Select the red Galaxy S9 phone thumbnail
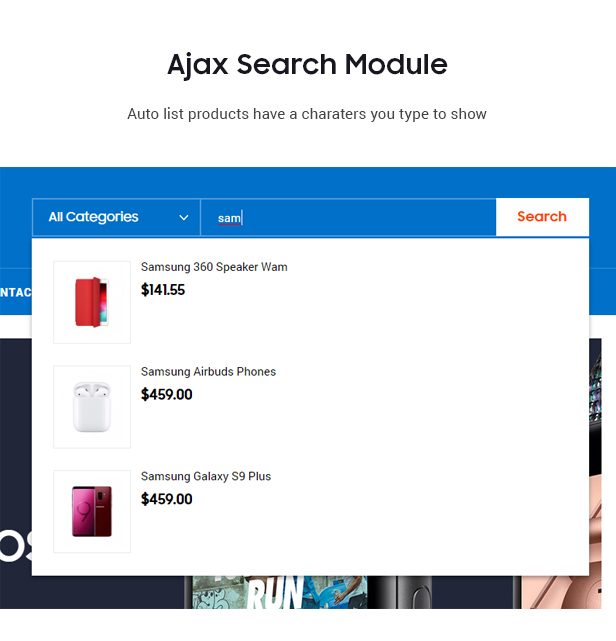The height and width of the screenshot is (641, 616). coord(92,511)
